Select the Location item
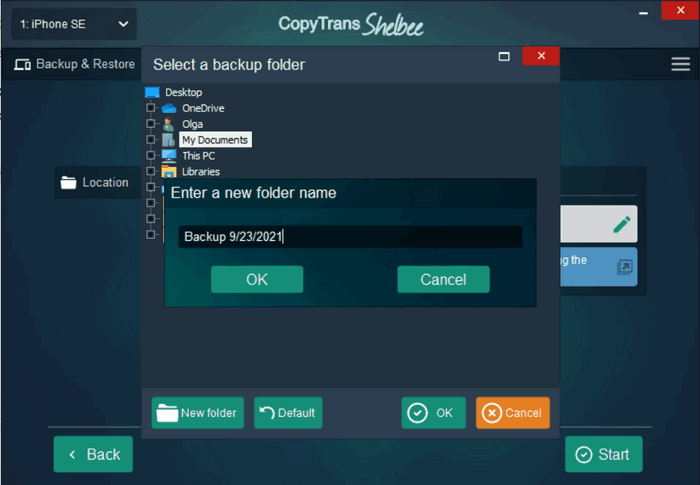The height and width of the screenshot is (485, 700). (95, 182)
